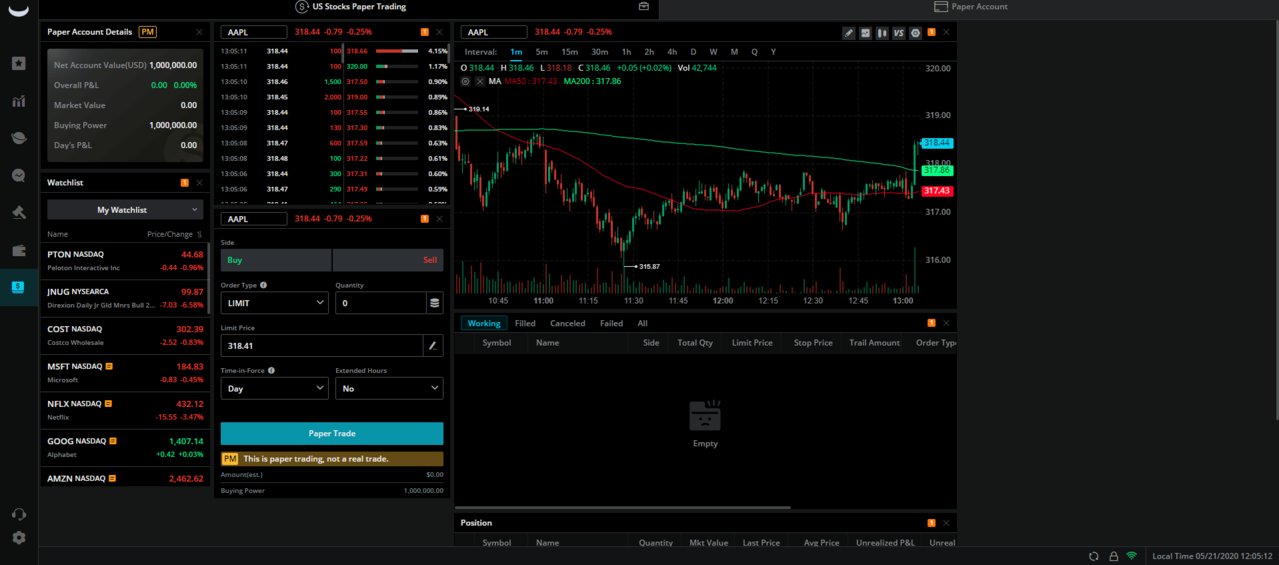Switch to the All orders tab

pos(642,323)
